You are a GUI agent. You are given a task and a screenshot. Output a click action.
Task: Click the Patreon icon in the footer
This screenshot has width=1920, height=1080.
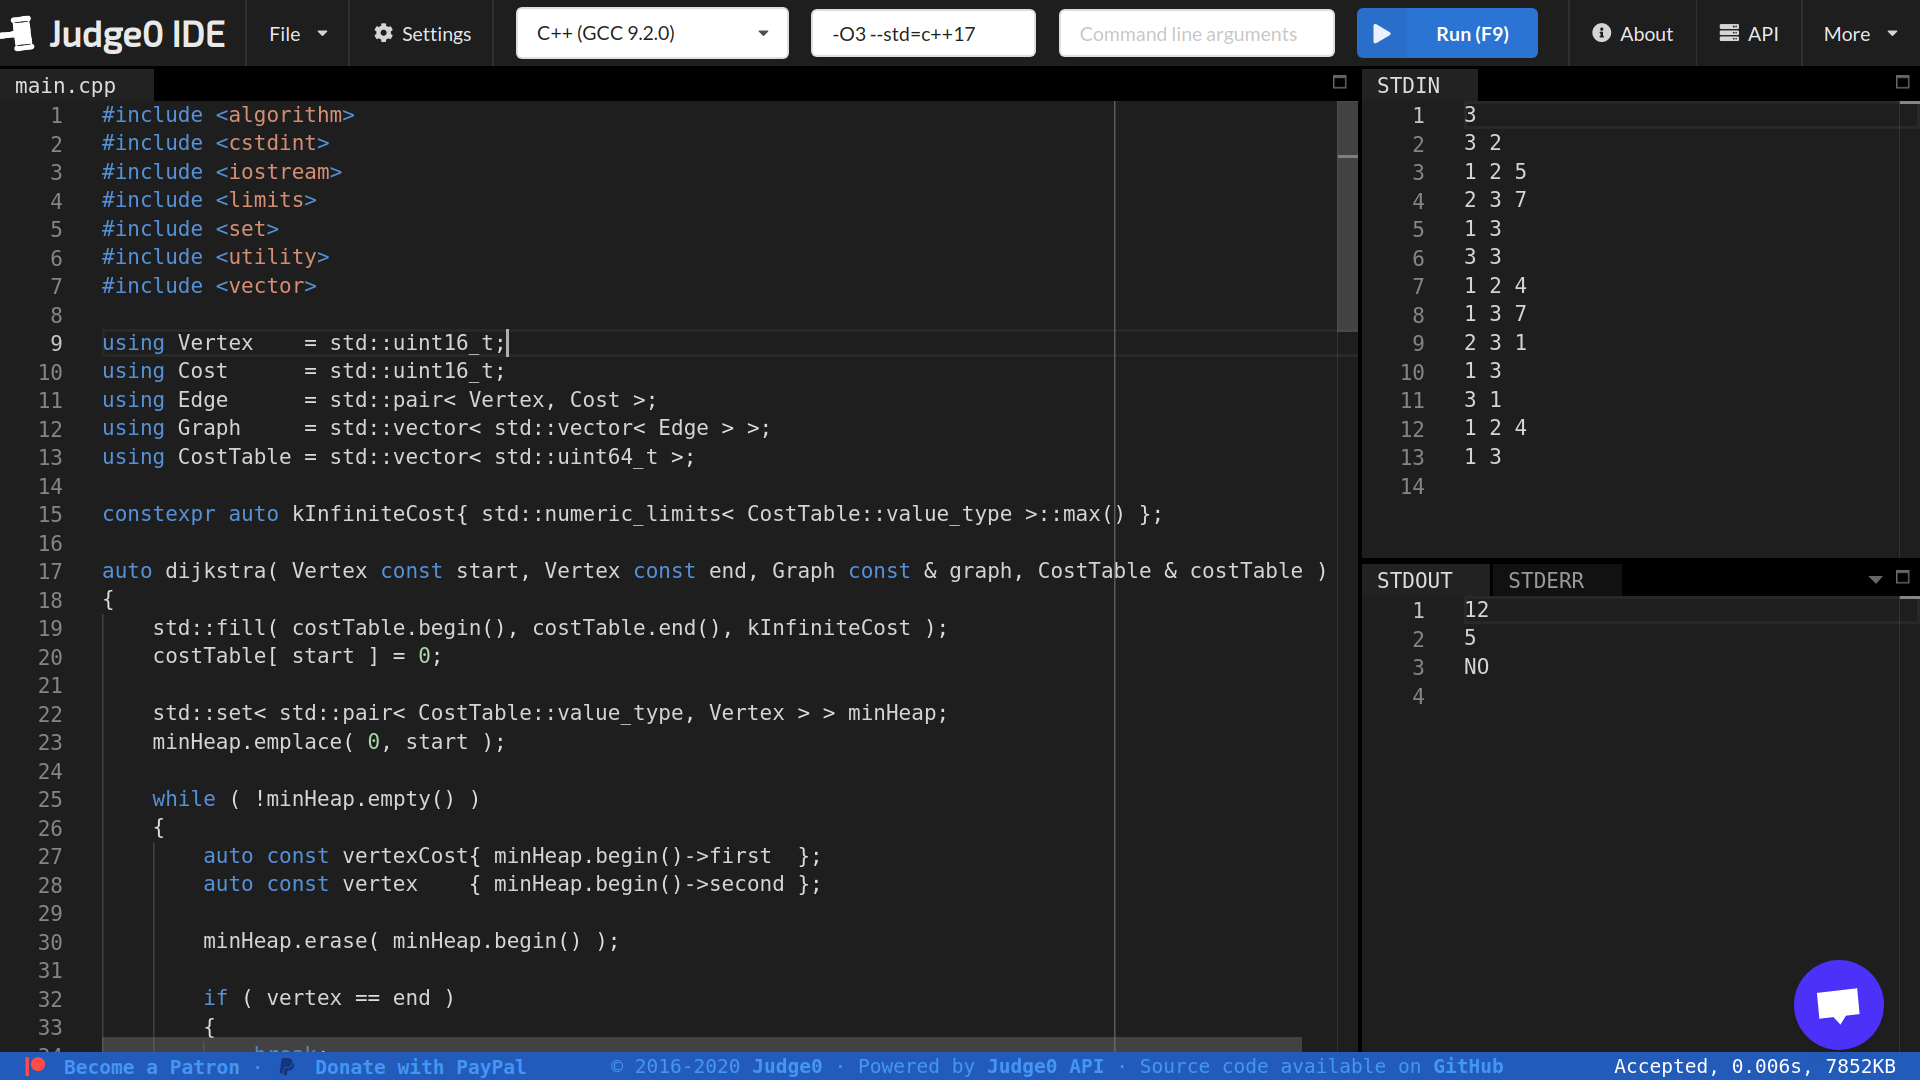[x=37, y=1067]
